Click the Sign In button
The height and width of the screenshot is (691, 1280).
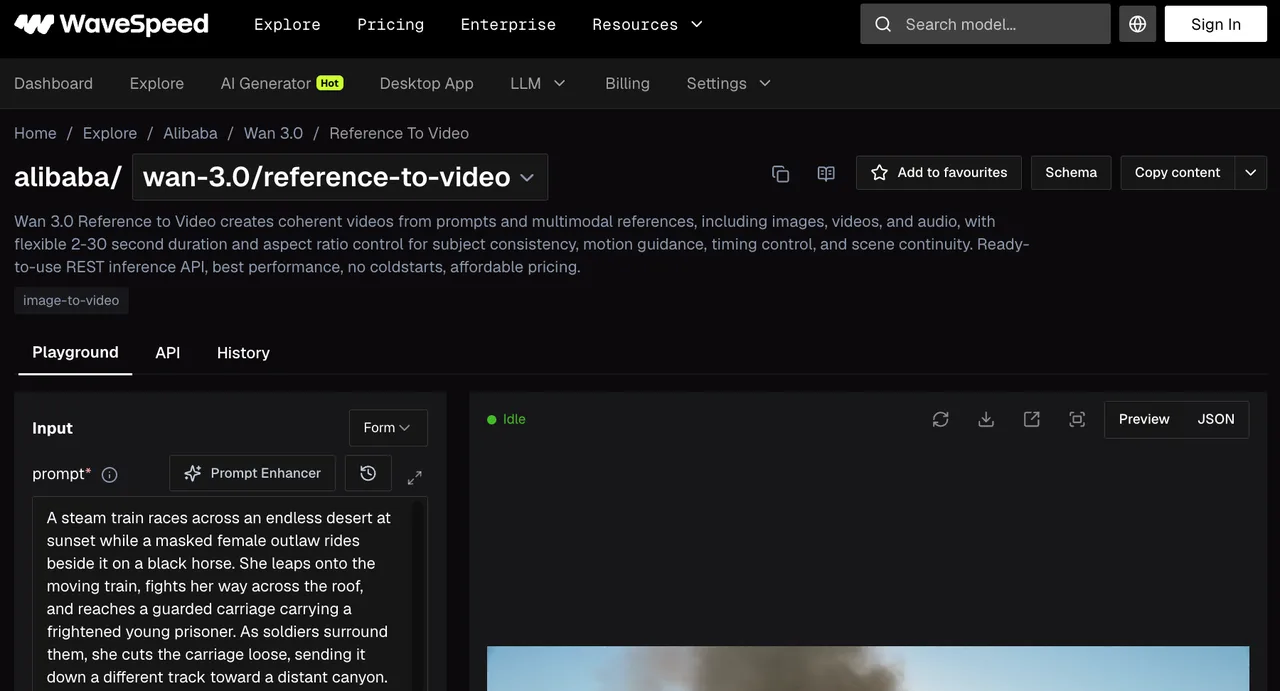coord(1216,24)
